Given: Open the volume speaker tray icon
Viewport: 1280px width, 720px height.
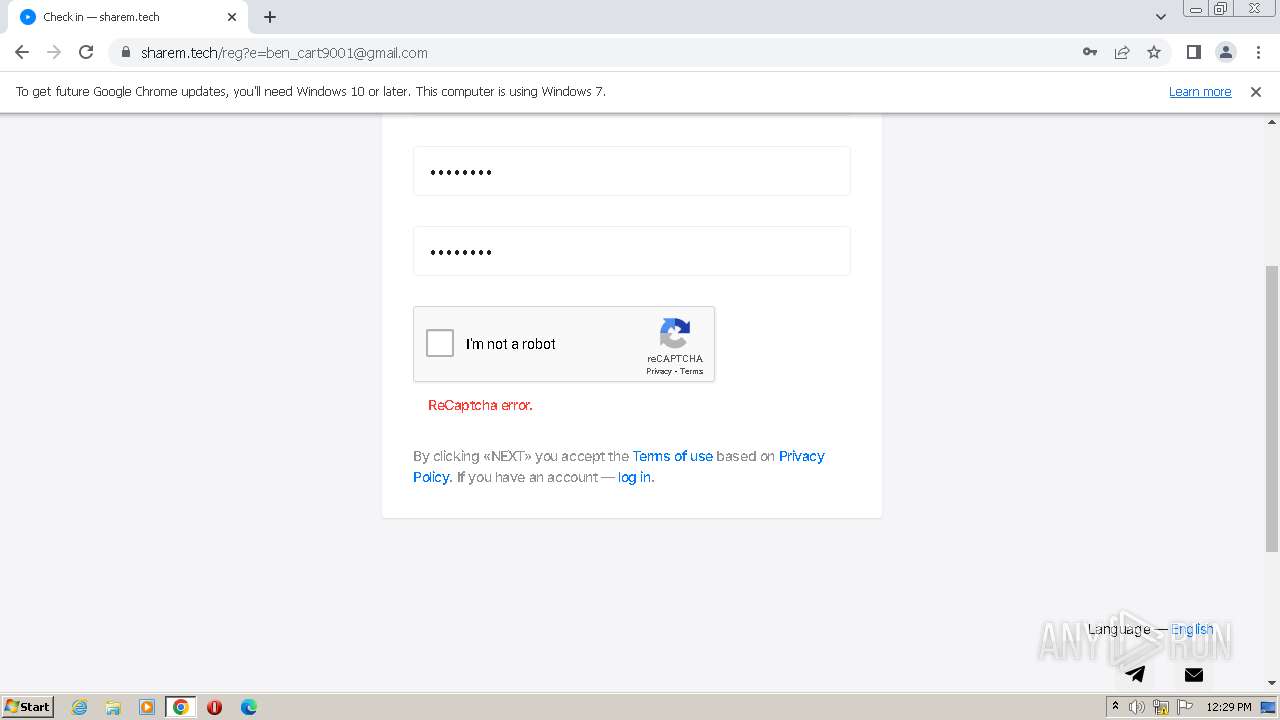Looking at the screenshot, I should click(x=1137, y=707).
